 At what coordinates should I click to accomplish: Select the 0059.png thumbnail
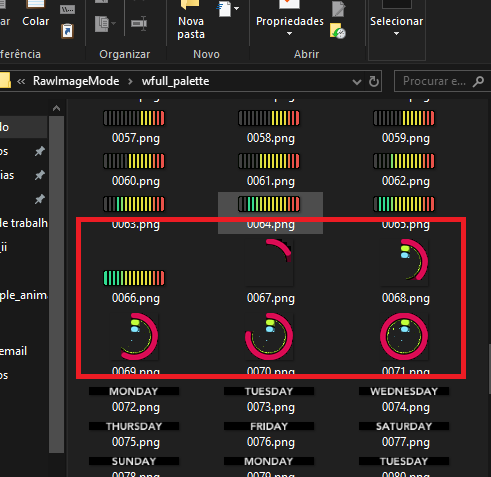point(404,118)
